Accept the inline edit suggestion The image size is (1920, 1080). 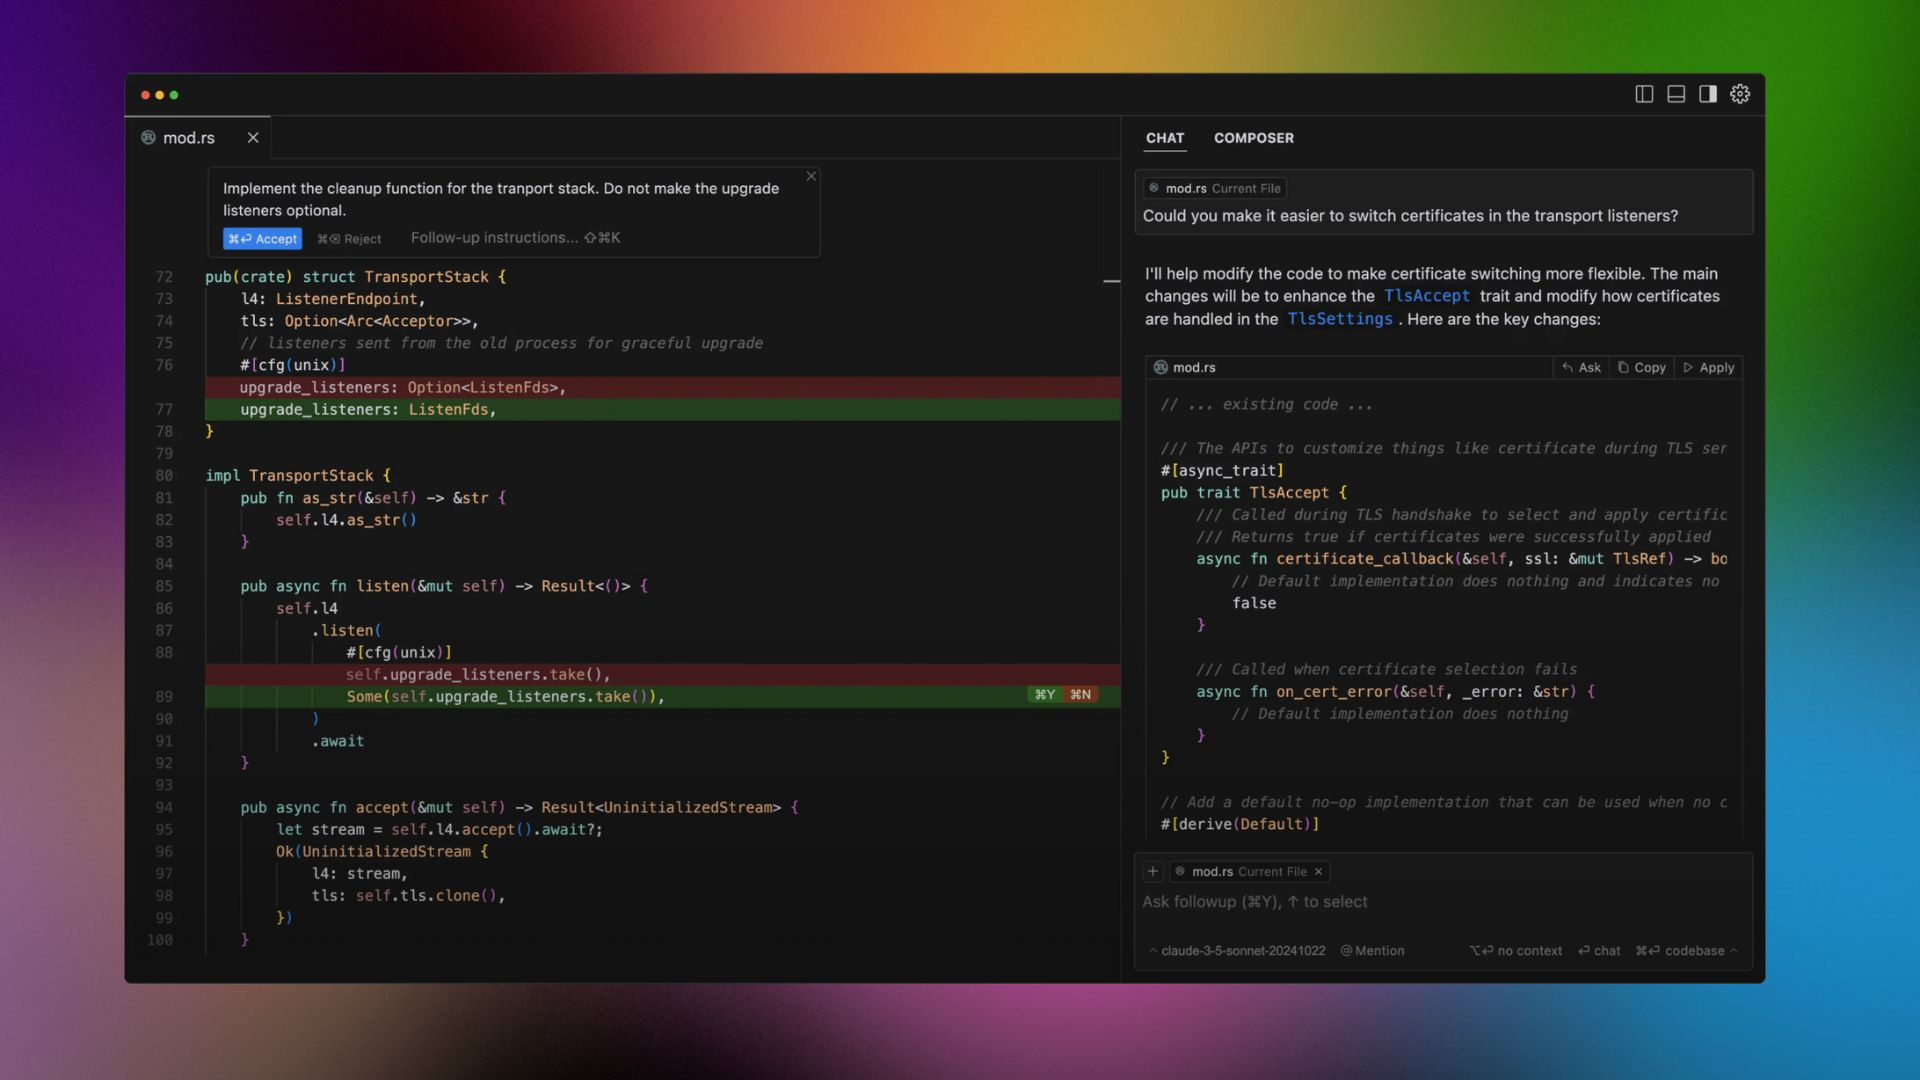tap(262, 238)
